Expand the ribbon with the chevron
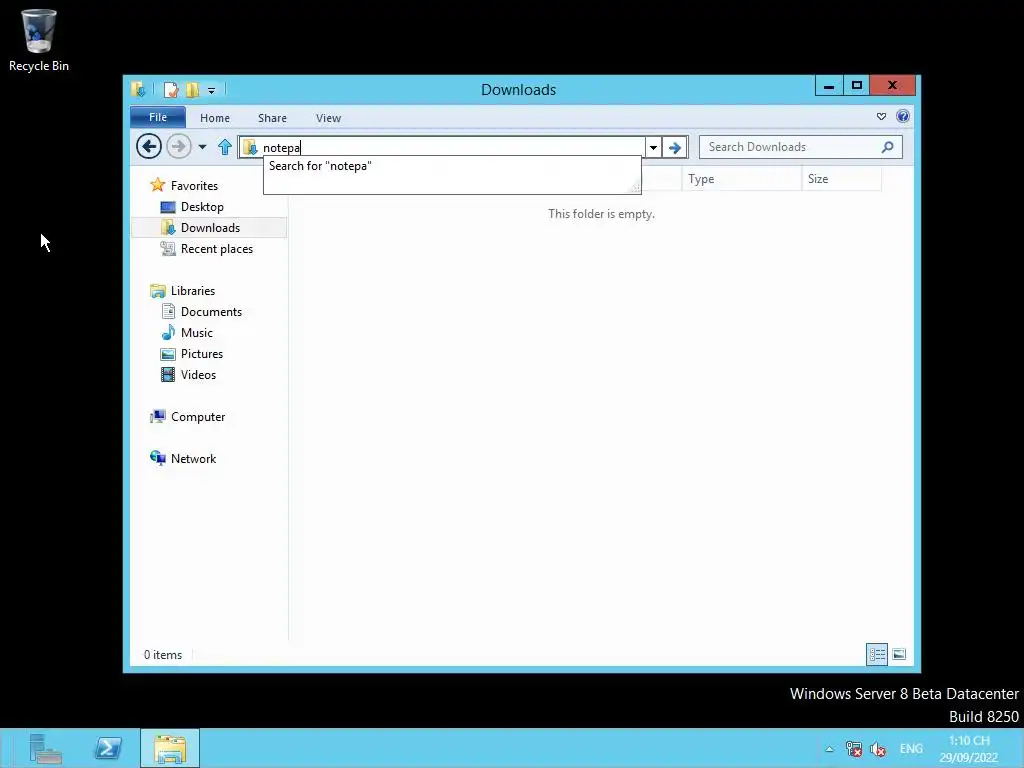Image resolution: width=1024 pixels, height=768 pixels. pos(881,116)
